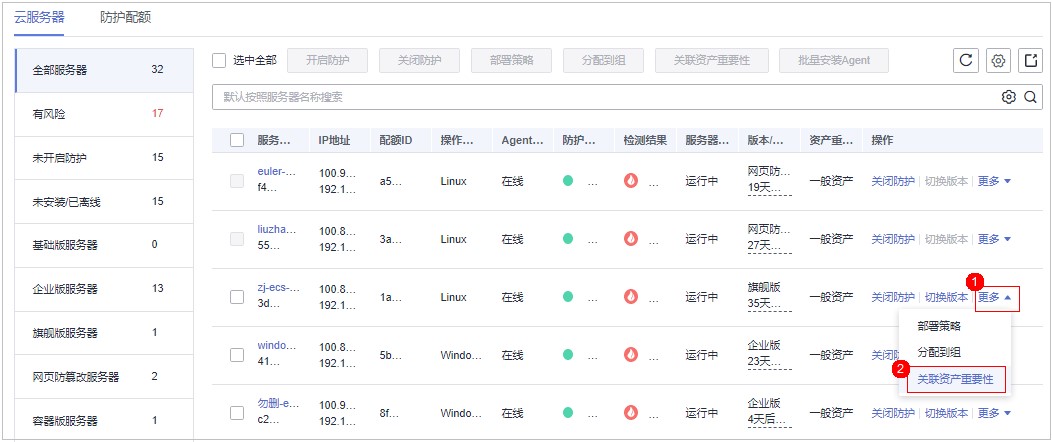
Task: Click green protection status dot in euler row
Action: pyautogui.click(x=568, y=181)
